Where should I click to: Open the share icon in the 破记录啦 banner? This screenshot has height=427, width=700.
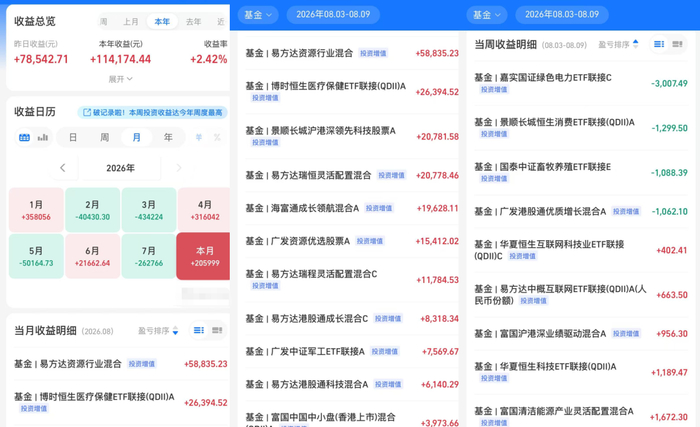(87, 113)
